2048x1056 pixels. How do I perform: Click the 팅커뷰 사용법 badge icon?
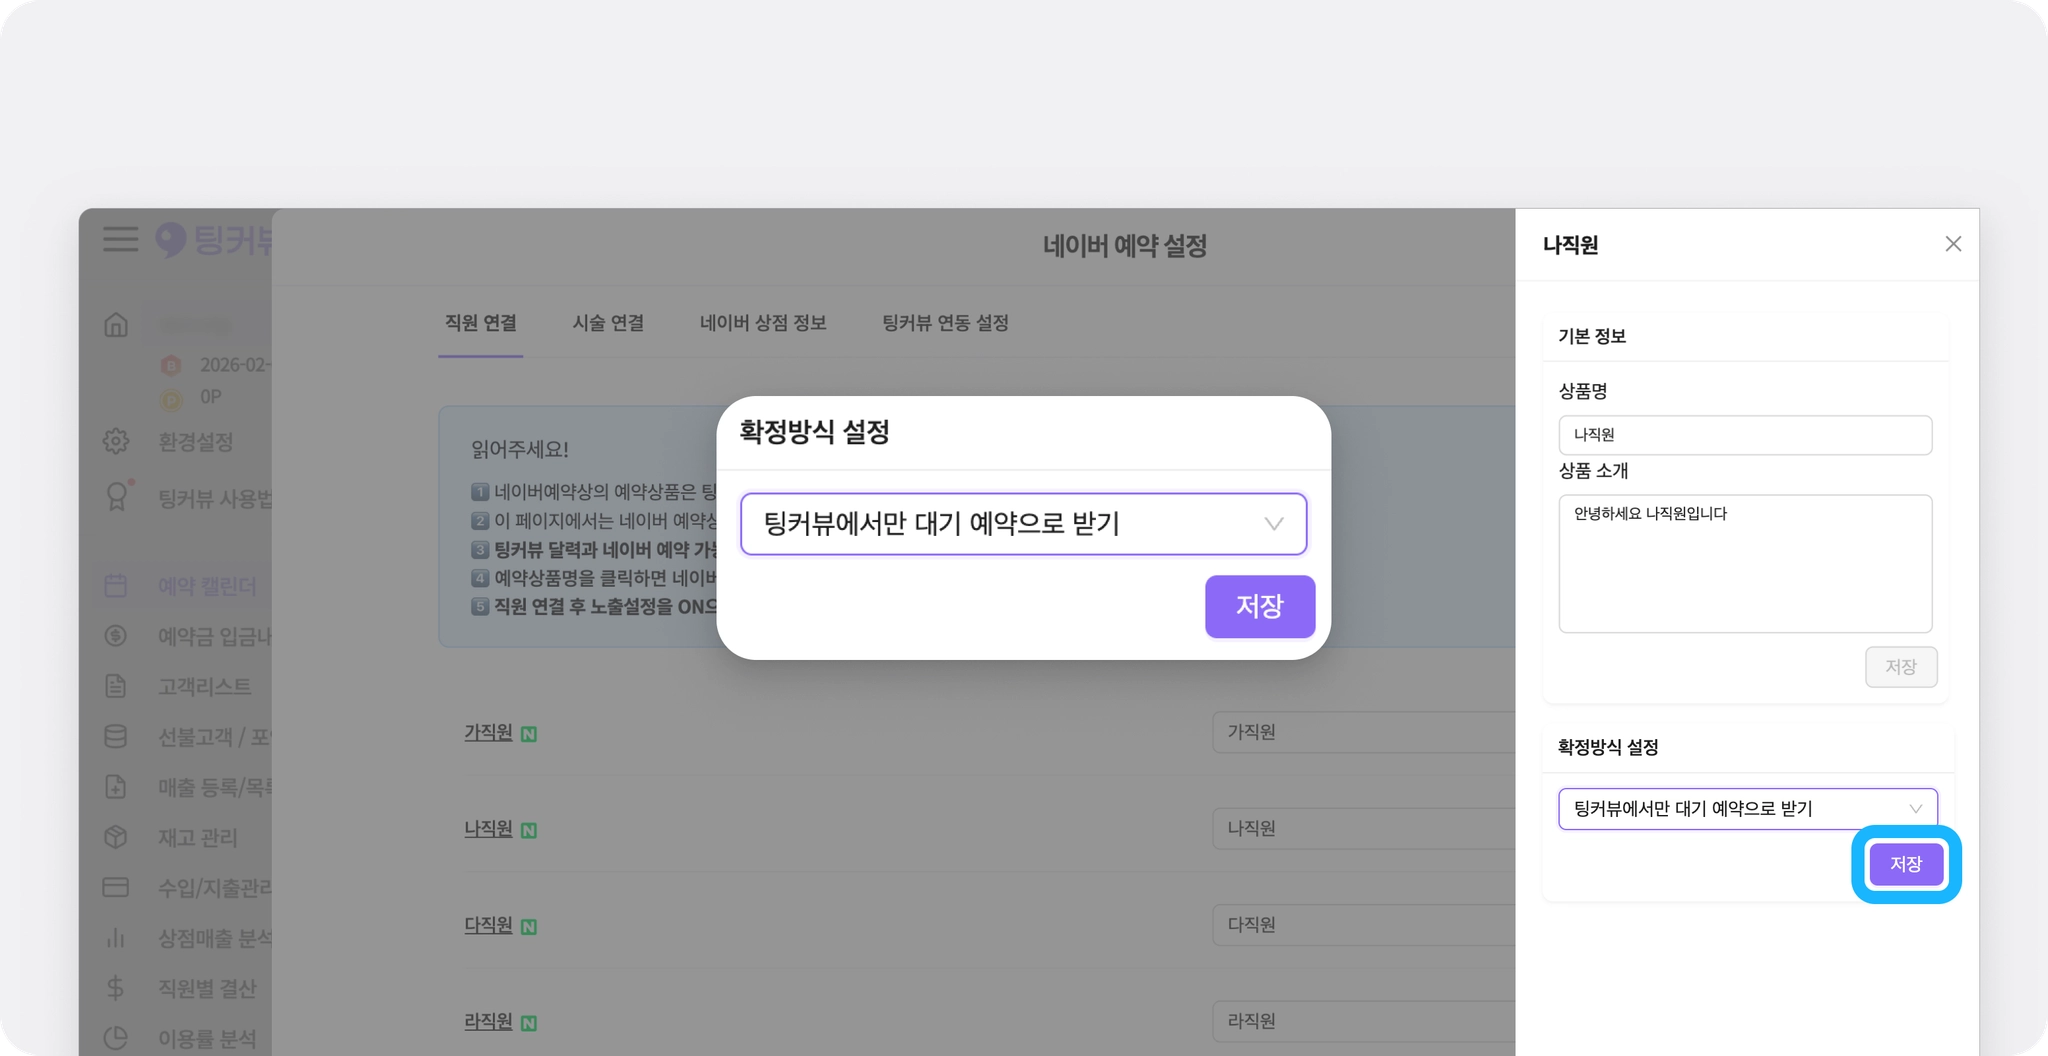[117, 496]
